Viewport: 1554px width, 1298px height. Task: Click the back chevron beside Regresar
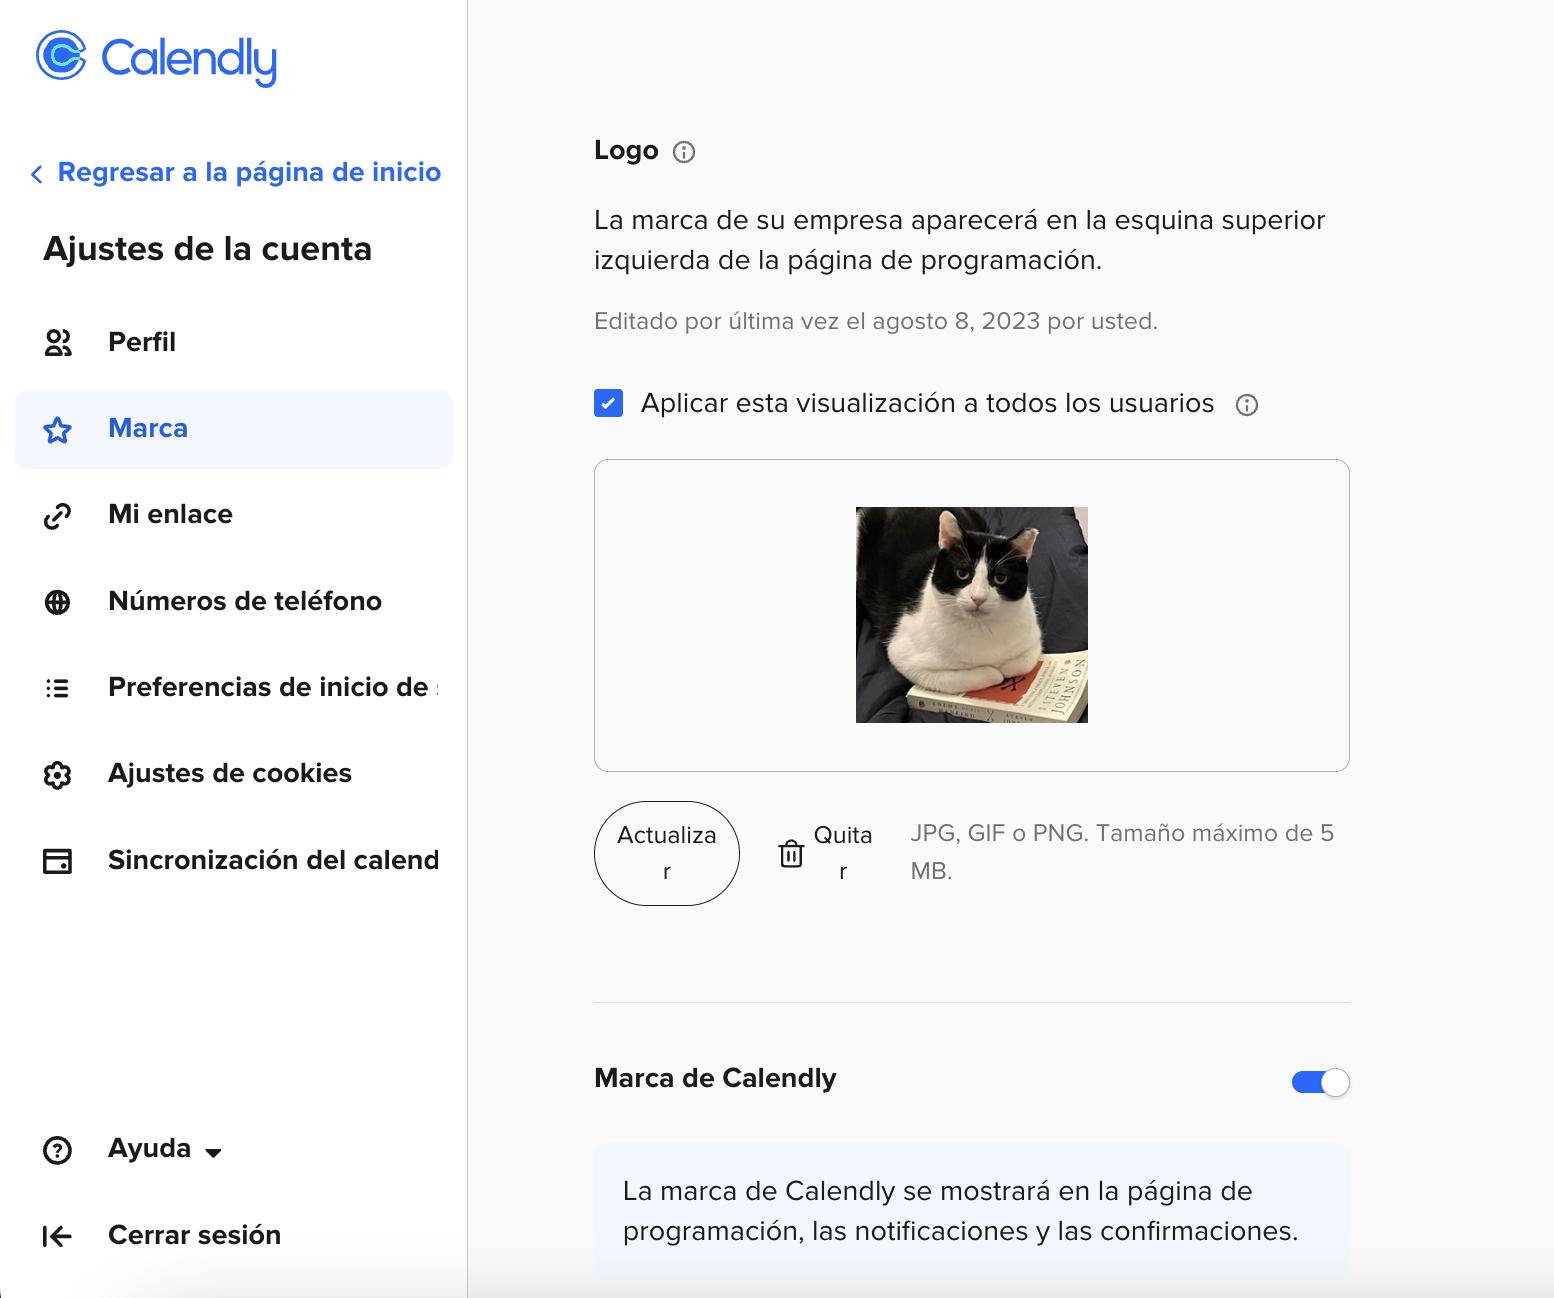[x=37, y=174]
